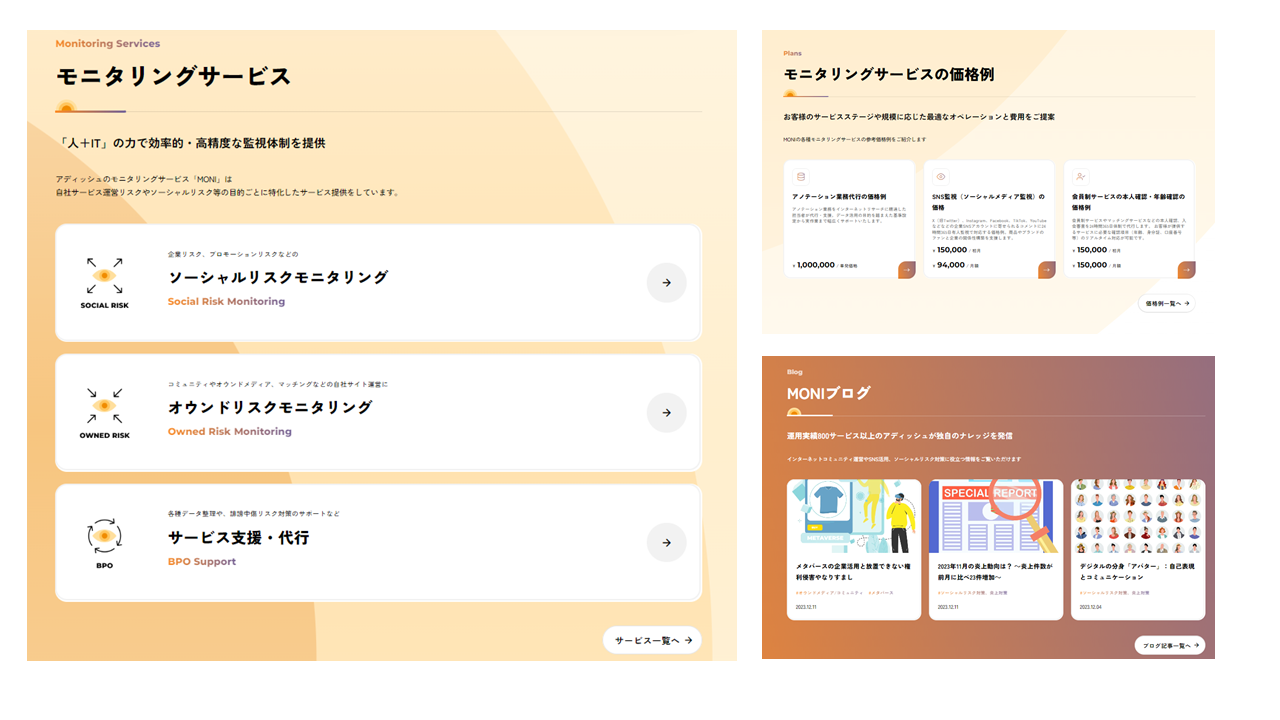Select the #メタバース tag

pyautogui.click(x=880, y=593)
